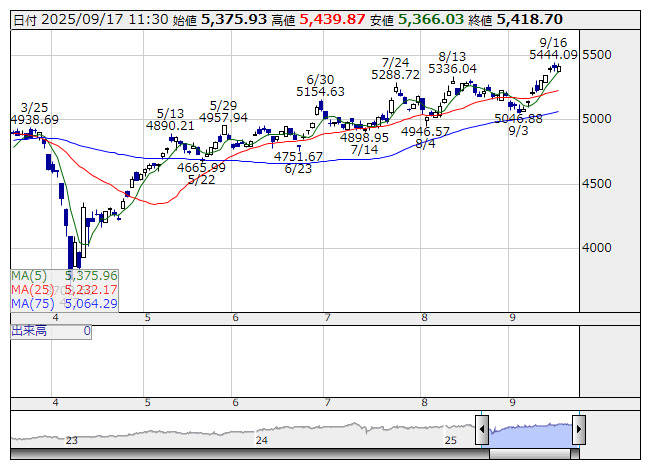Click the 高値 value 5,439.87 in header

[332, 20]
